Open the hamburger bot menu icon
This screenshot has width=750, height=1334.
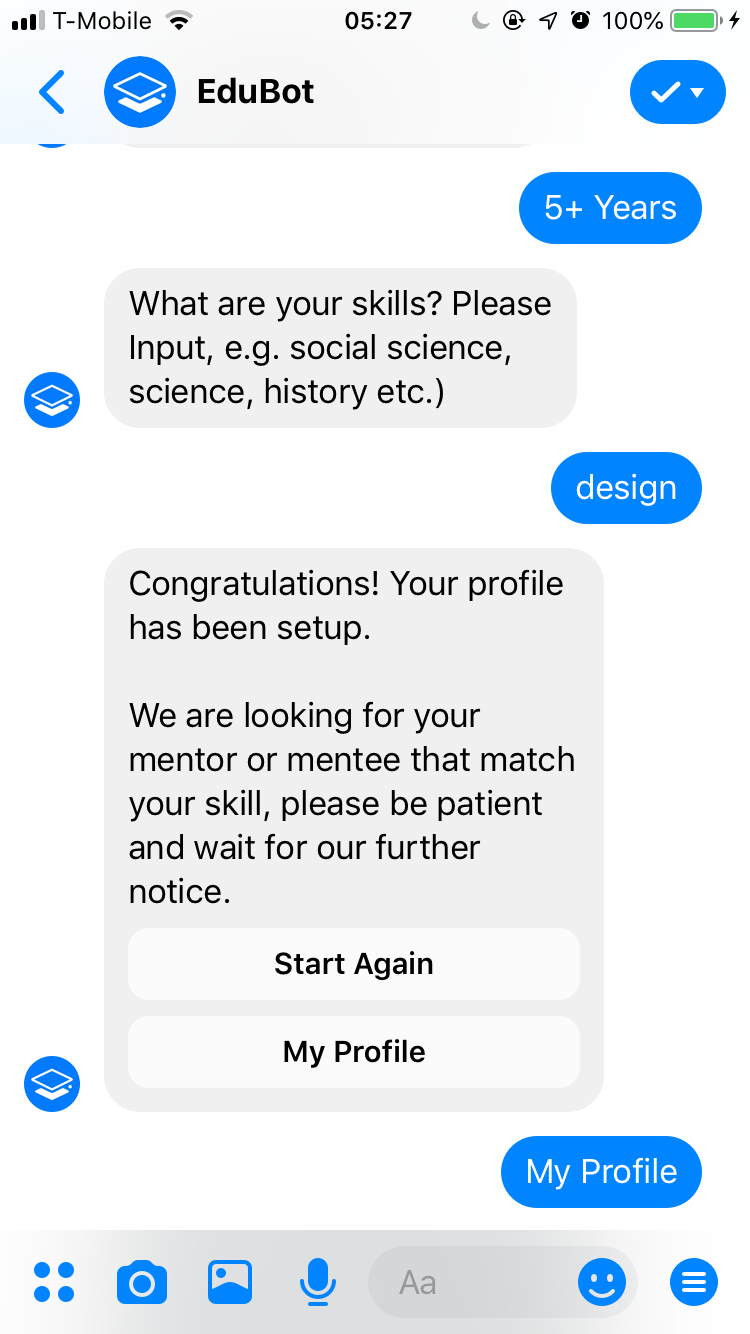pos(694,1282)
